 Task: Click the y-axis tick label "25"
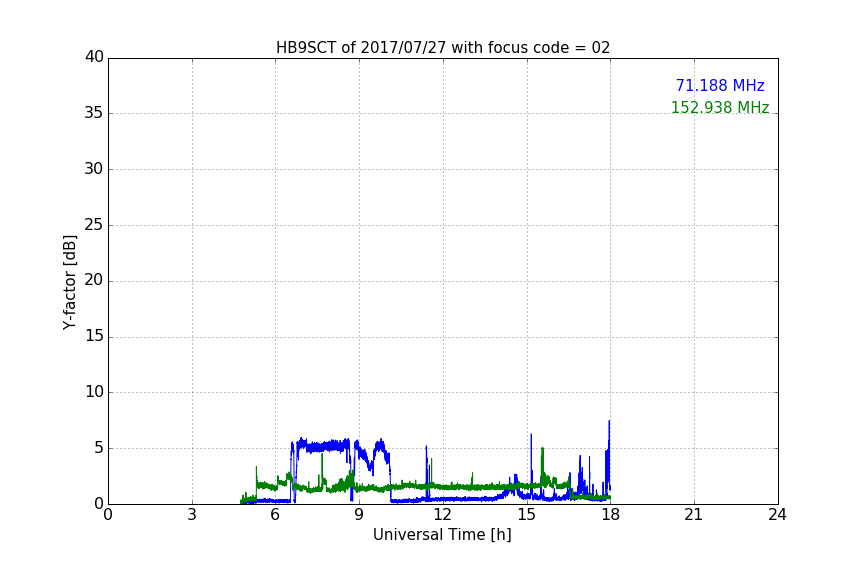[x=94, y=224]
